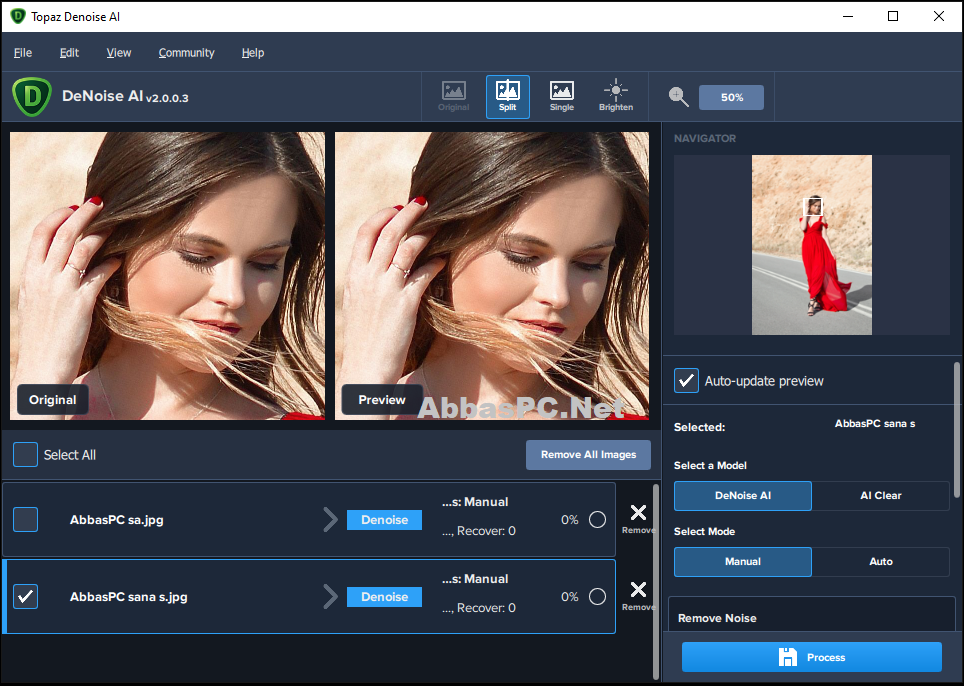Check the Select All checkbox
Viewport: 964px width, 686px height.
(x=25, y=455)
